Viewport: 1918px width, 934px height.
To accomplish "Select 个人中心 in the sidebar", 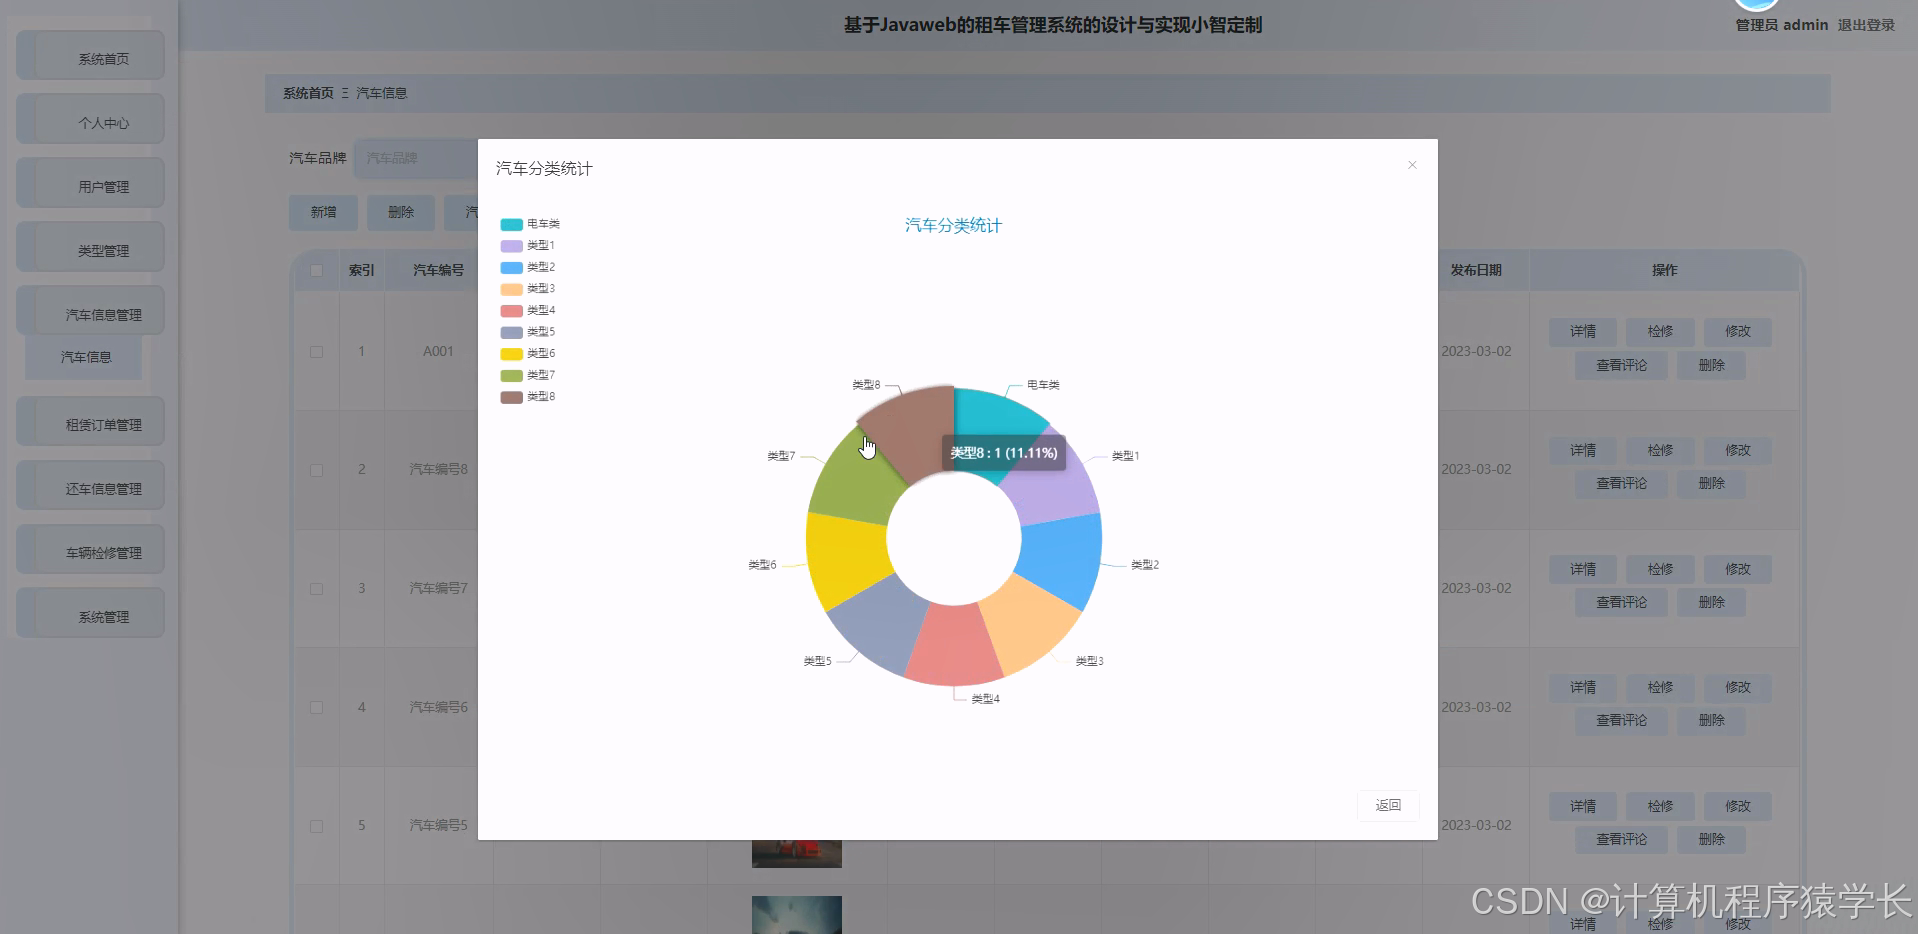I will (89, 119).
